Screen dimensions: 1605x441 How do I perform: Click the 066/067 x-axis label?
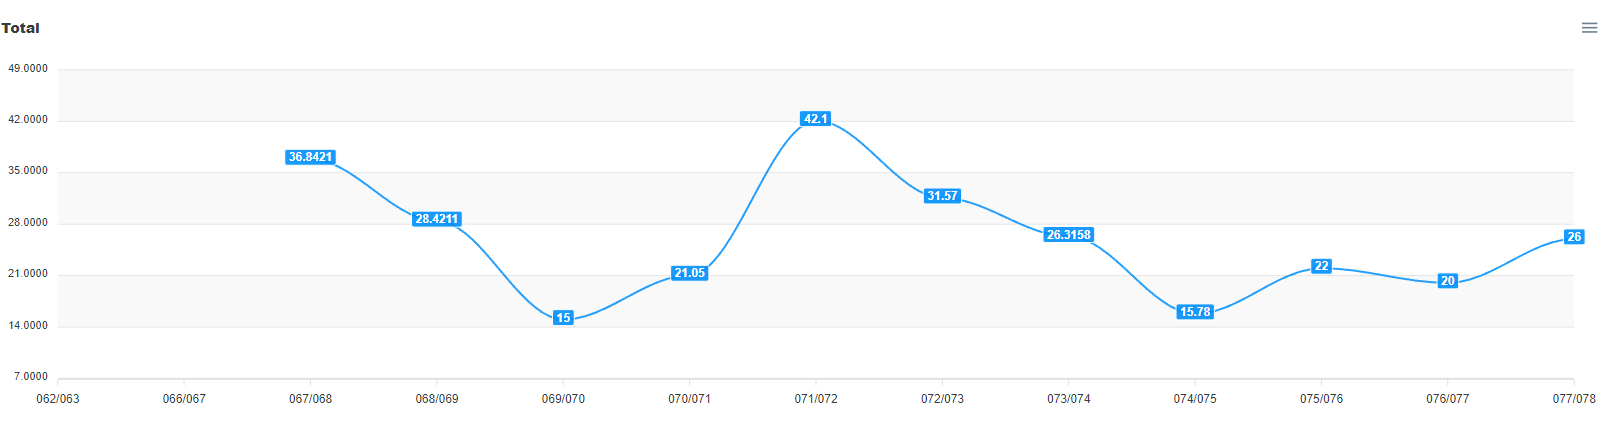(x=184, y=399)
